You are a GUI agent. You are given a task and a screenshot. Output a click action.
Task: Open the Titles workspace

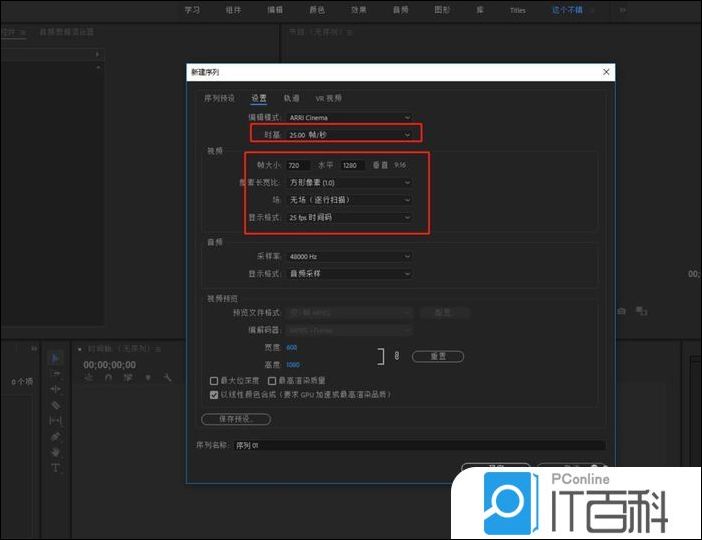(x=518, y=10)
